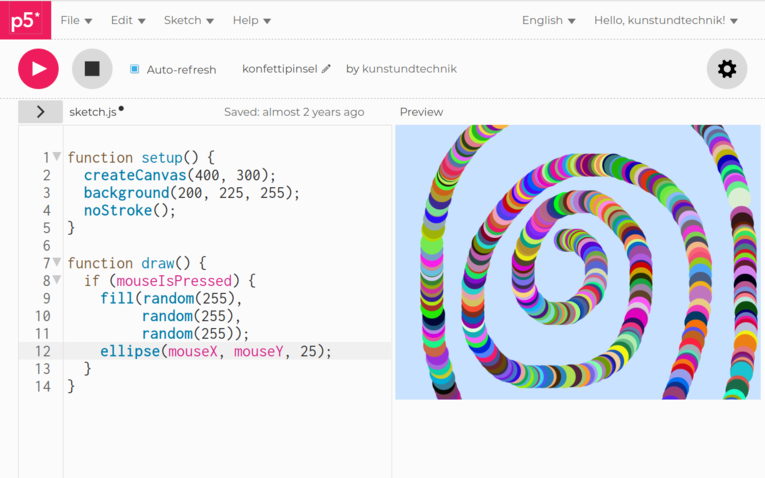This screenshot has width=765, height=478.
Task: Toggle the Auto-refresh checkbox
Action: pyautogui.click(x=135, y=70)
